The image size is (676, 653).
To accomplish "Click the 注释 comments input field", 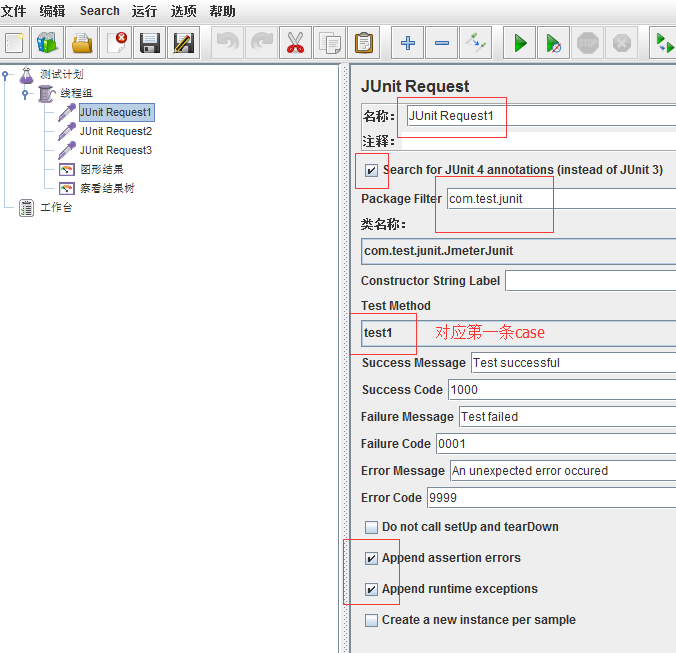I will (x=539, y=141).
